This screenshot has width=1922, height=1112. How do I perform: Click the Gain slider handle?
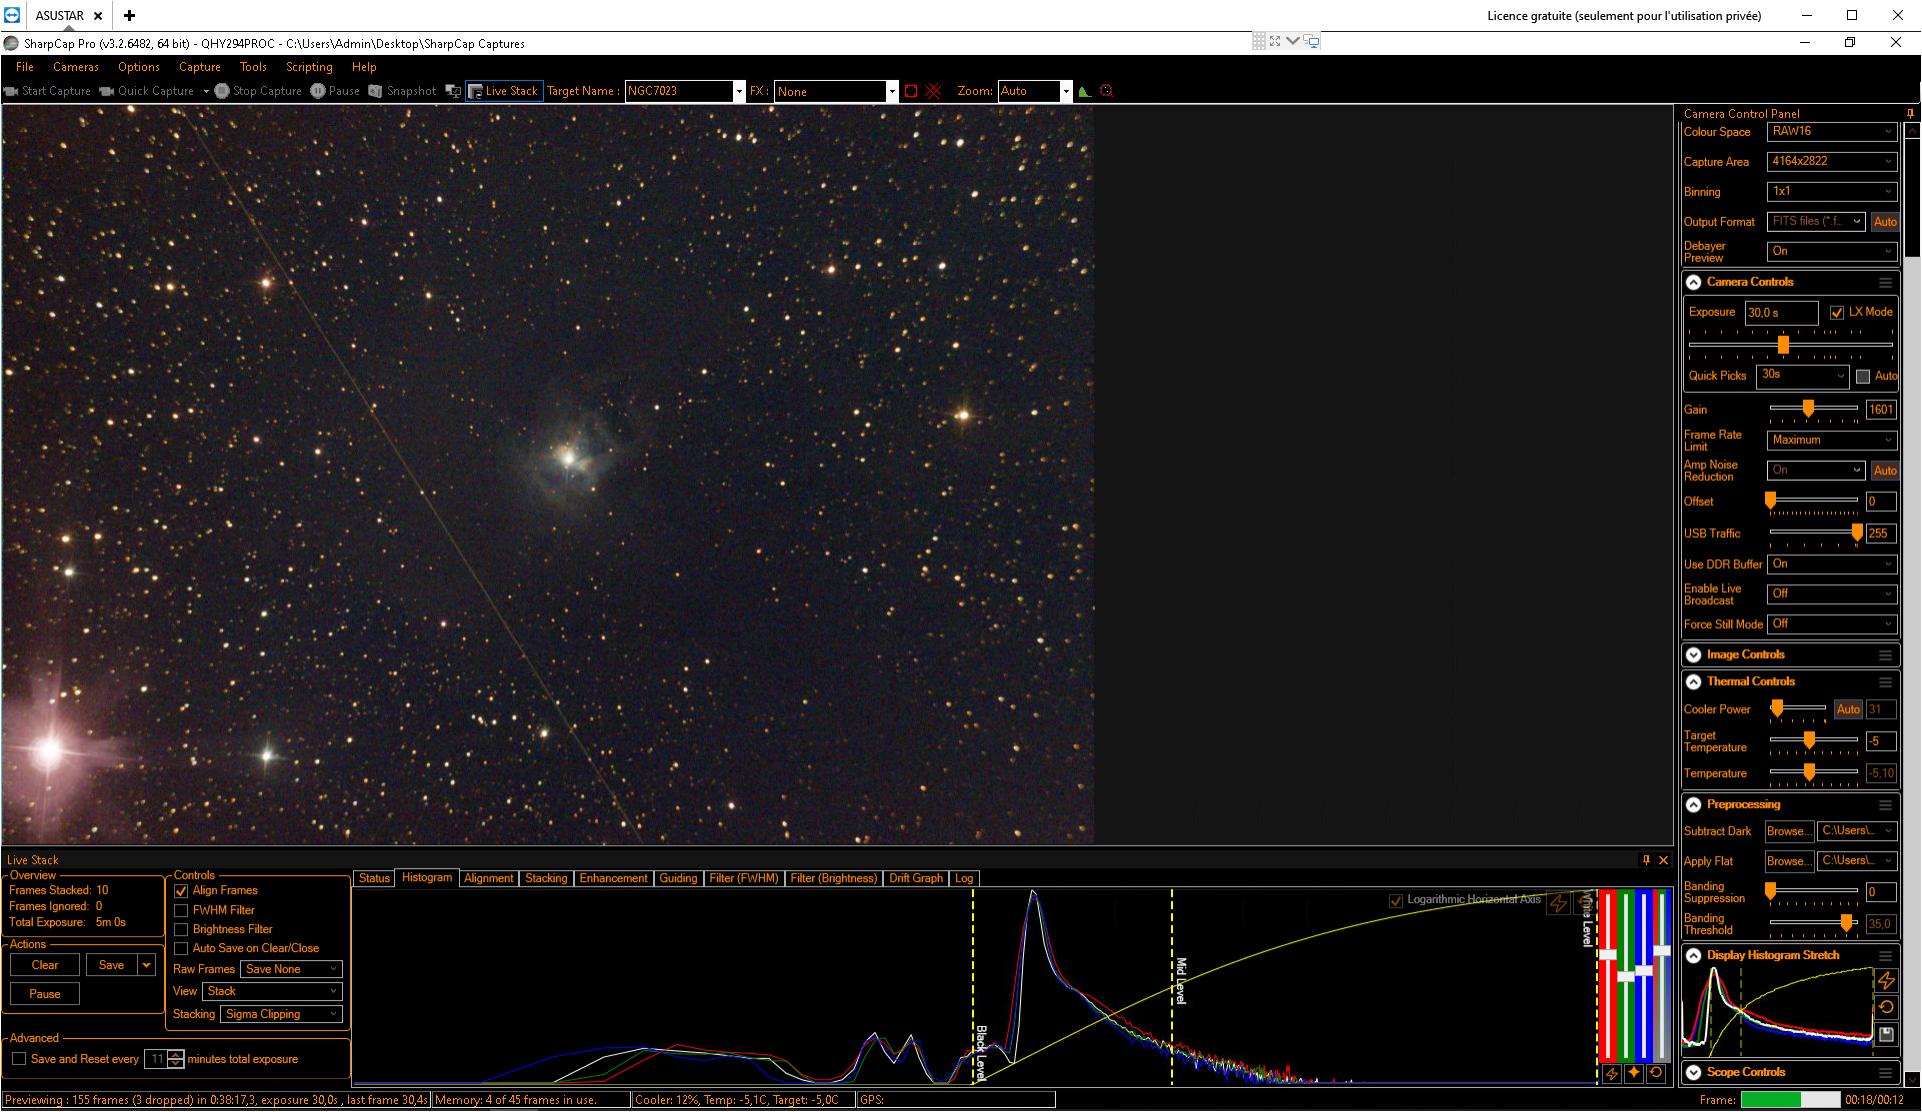1808,408
